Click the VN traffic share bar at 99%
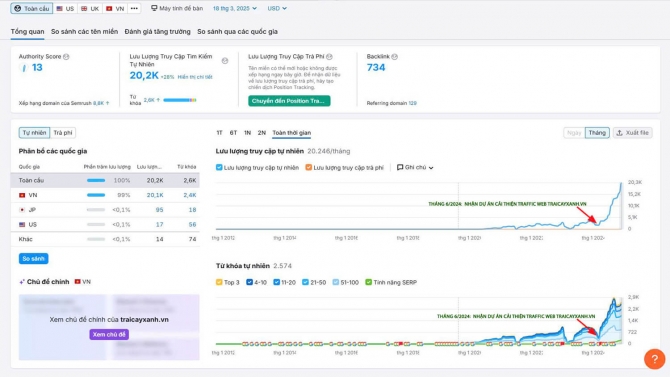The width and height of the screenshot is (670, 377). tap(96, 195)
